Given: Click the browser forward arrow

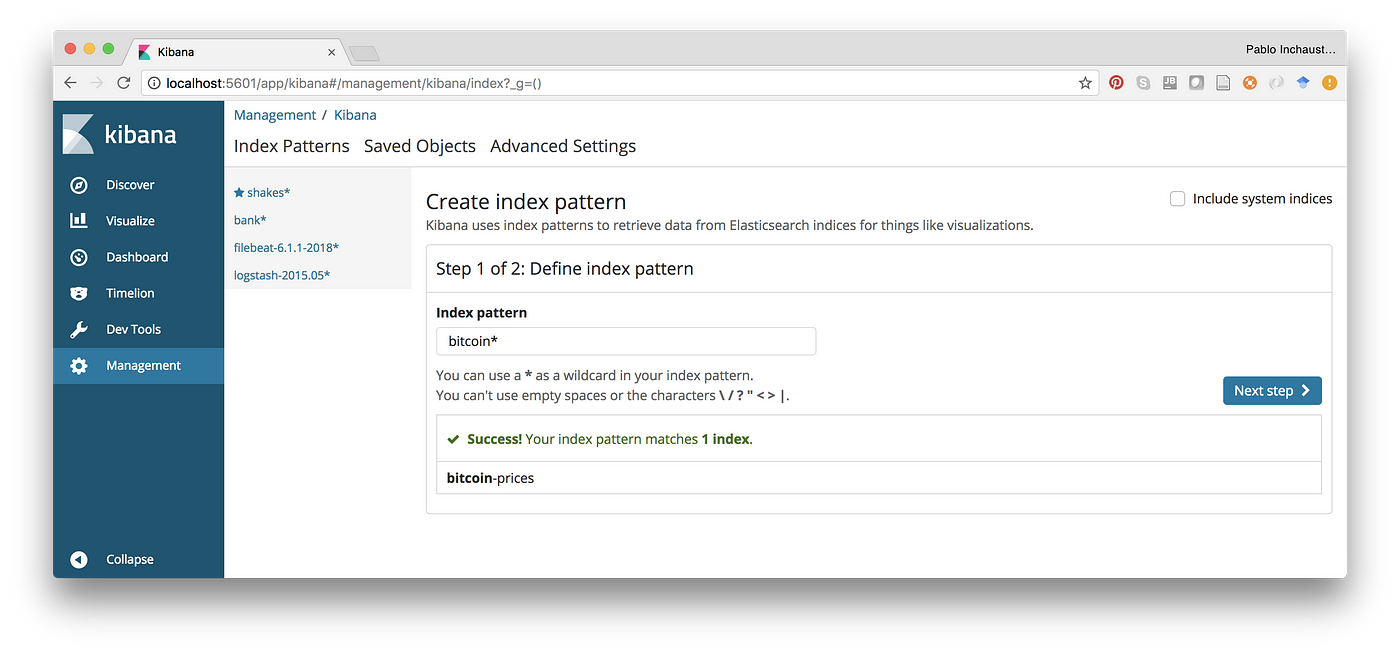Looking at the screenshot, I should pyautogui.click(x=97, y=83).
